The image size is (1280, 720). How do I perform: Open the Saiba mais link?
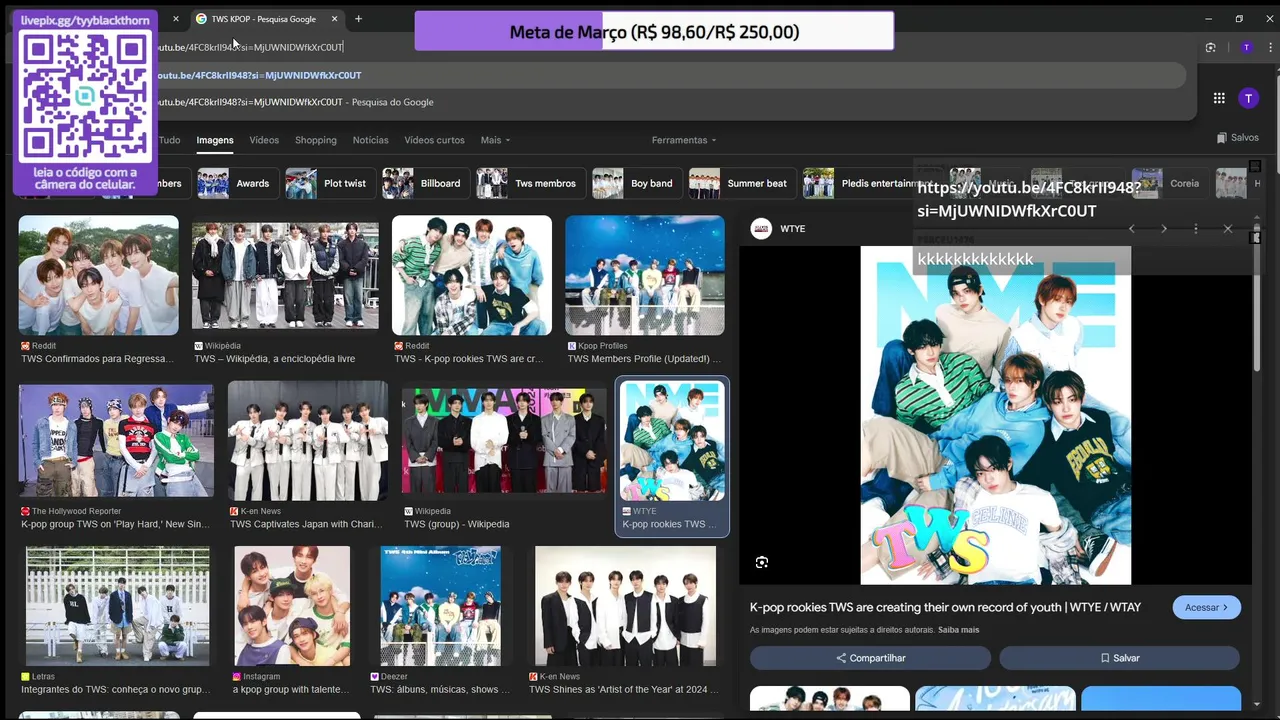click(x=958, y=630)
